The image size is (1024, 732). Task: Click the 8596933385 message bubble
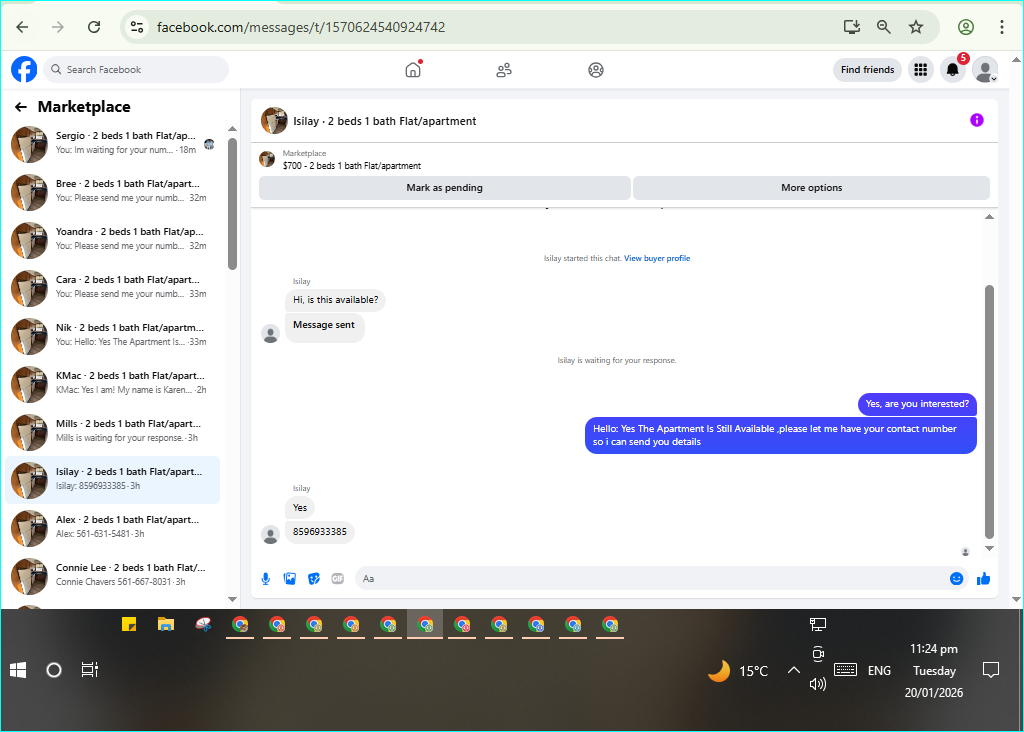coord(319,532)
